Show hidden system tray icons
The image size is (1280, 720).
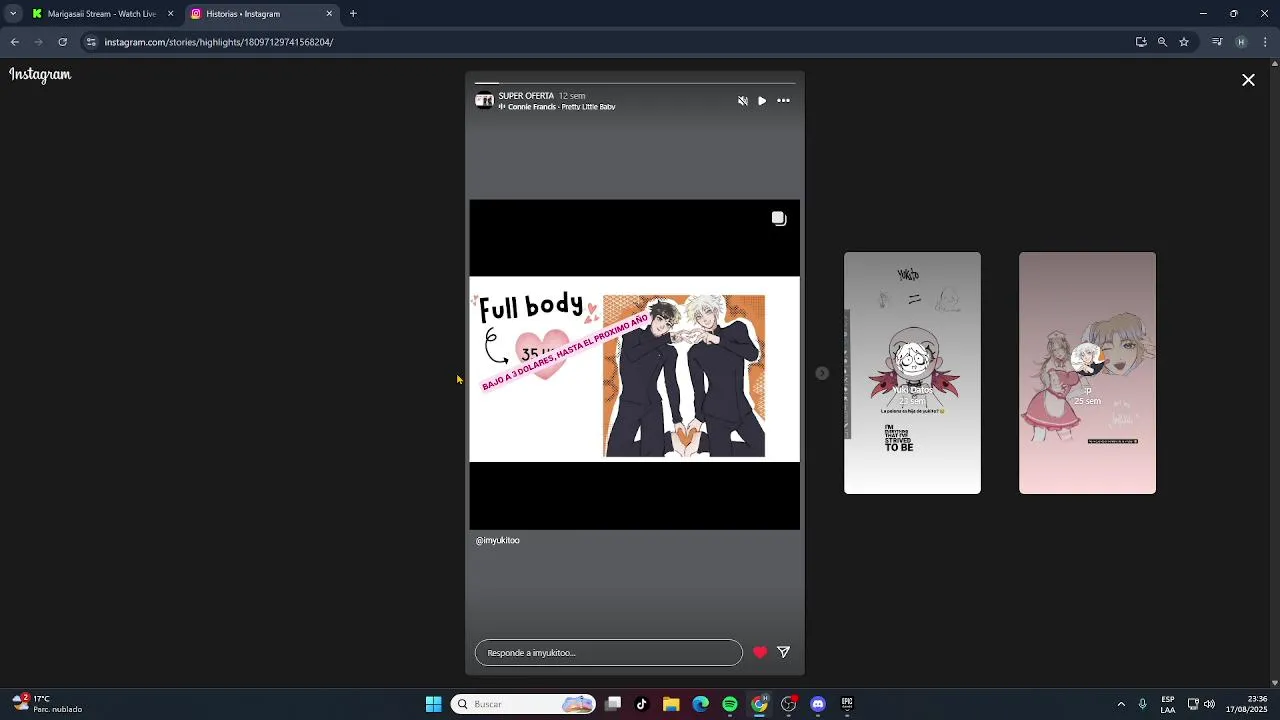click(1121, 704)
